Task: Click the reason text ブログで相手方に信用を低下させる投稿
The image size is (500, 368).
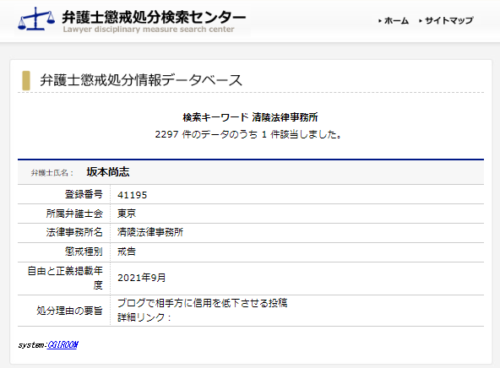Action: click(202, 303)
